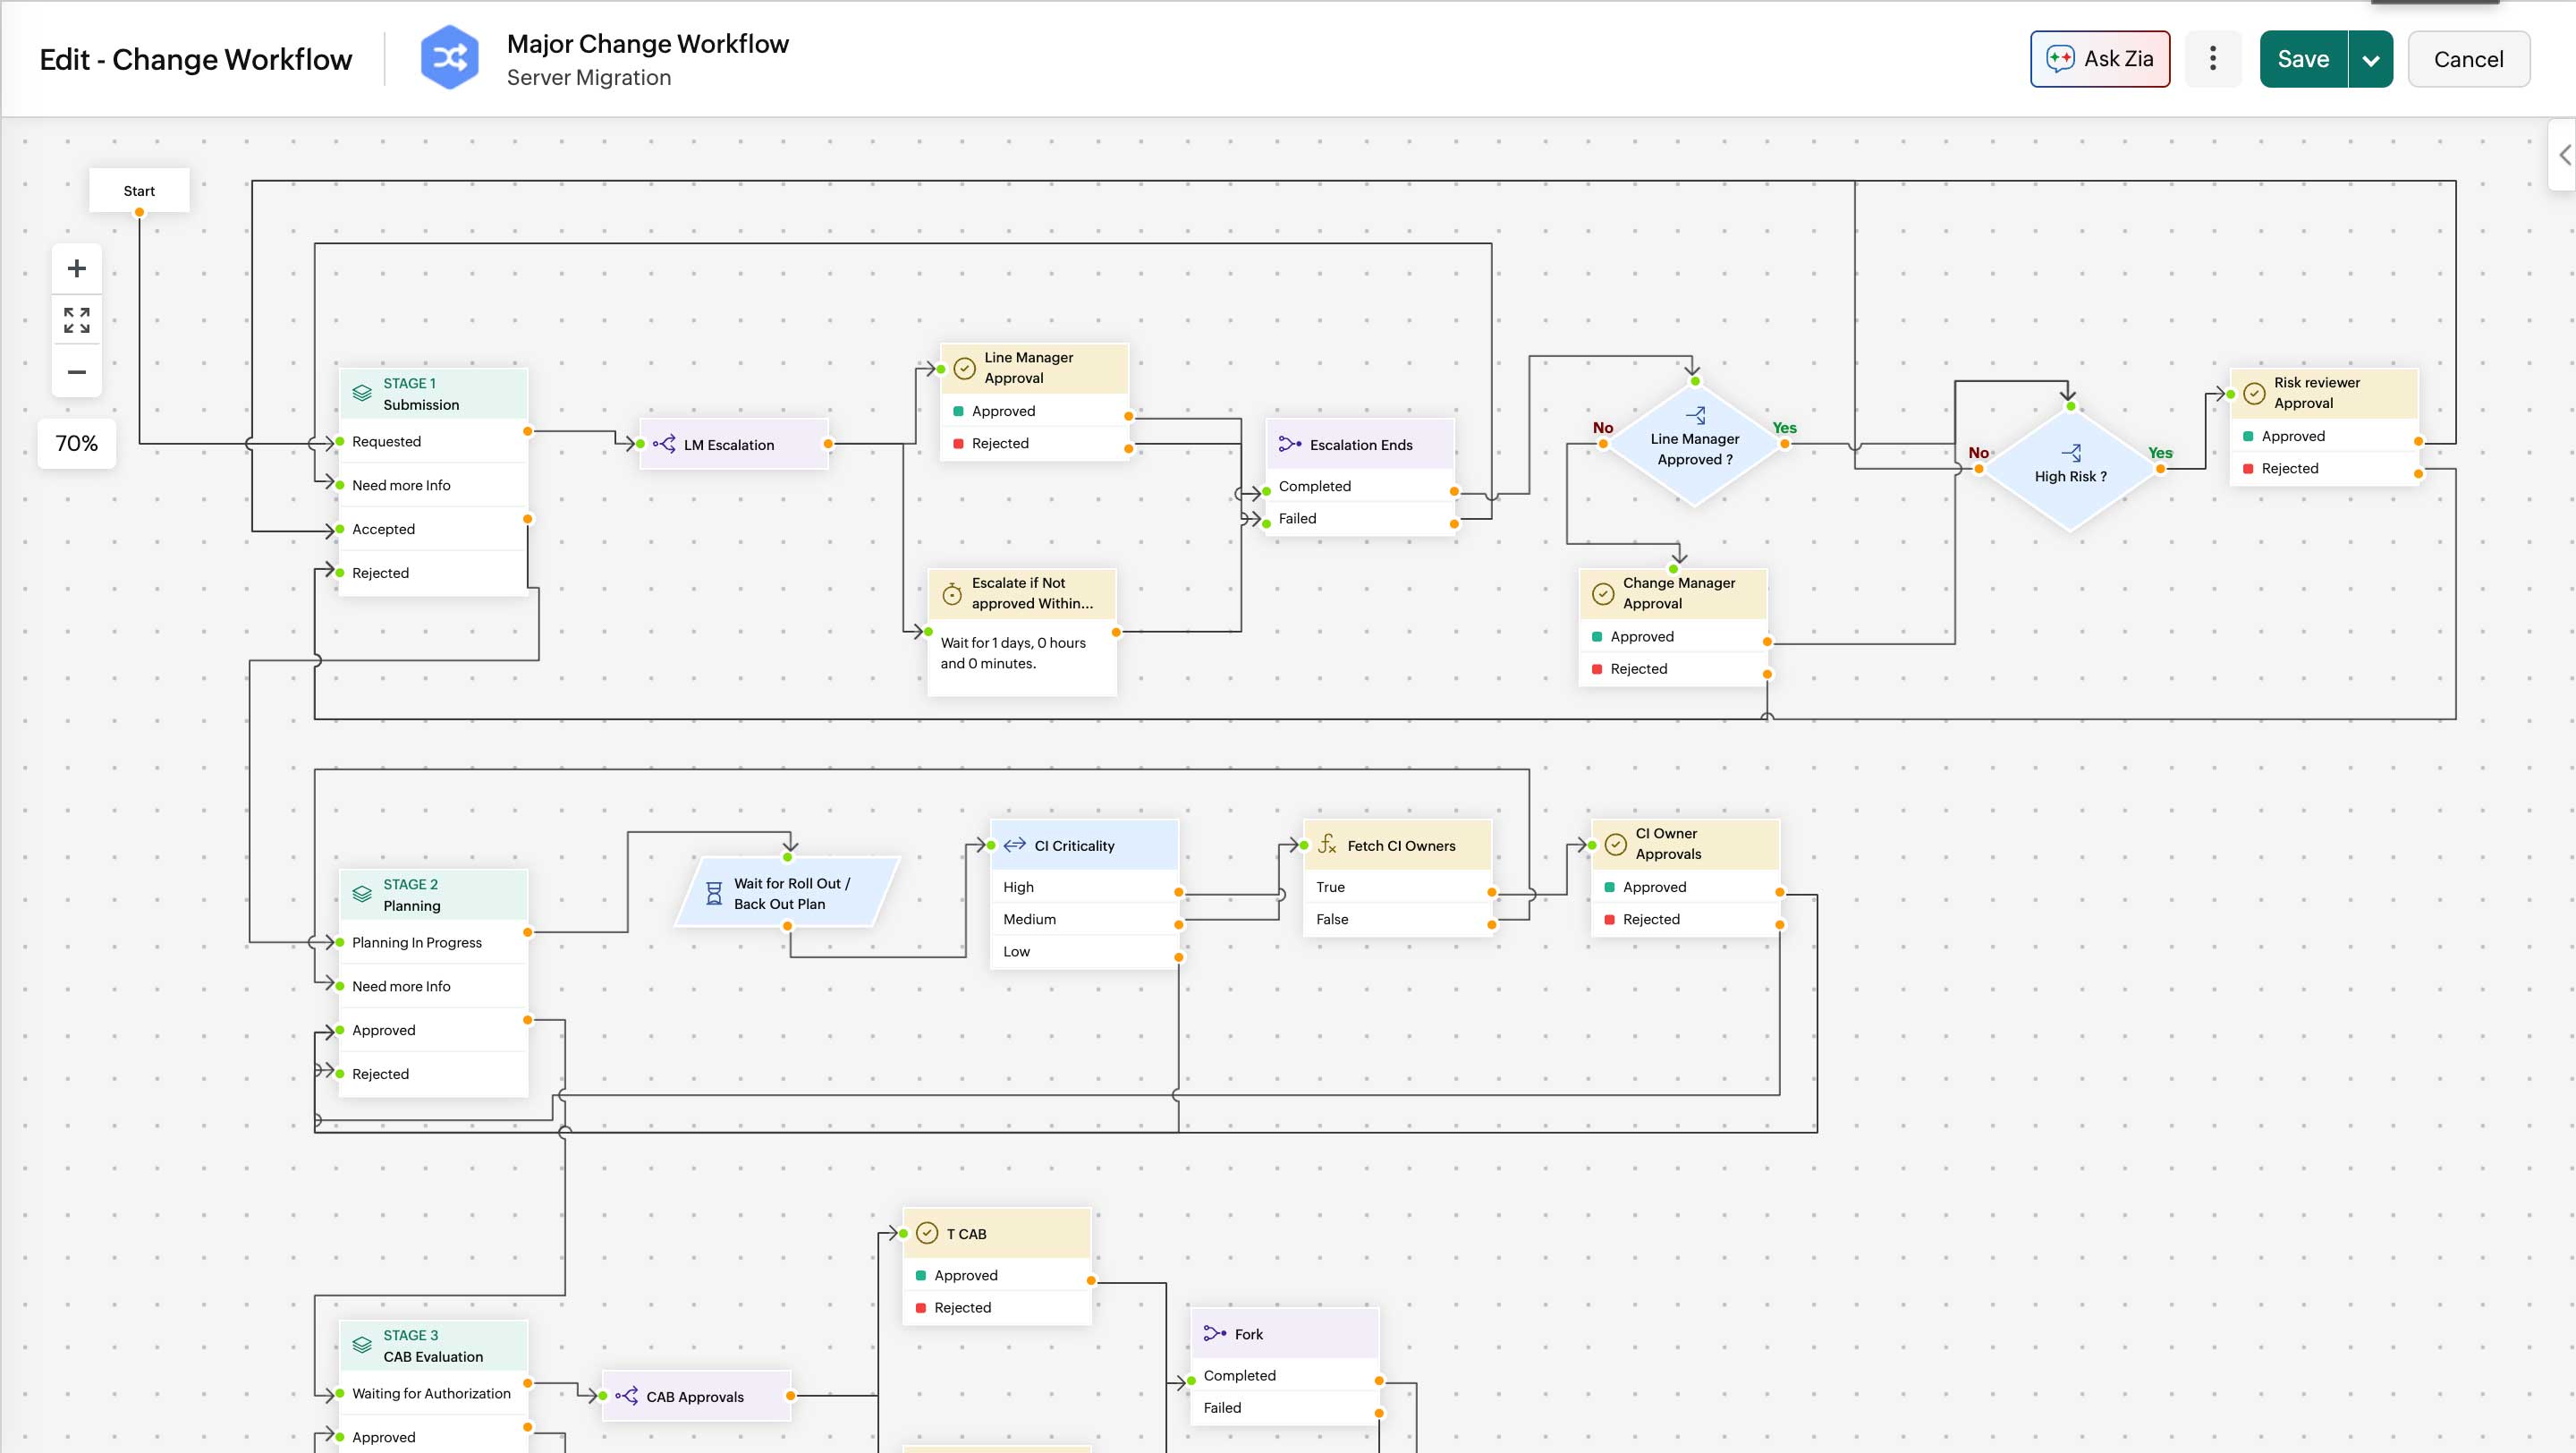
Task: Select the Start node
Action: tap(139, 190)
